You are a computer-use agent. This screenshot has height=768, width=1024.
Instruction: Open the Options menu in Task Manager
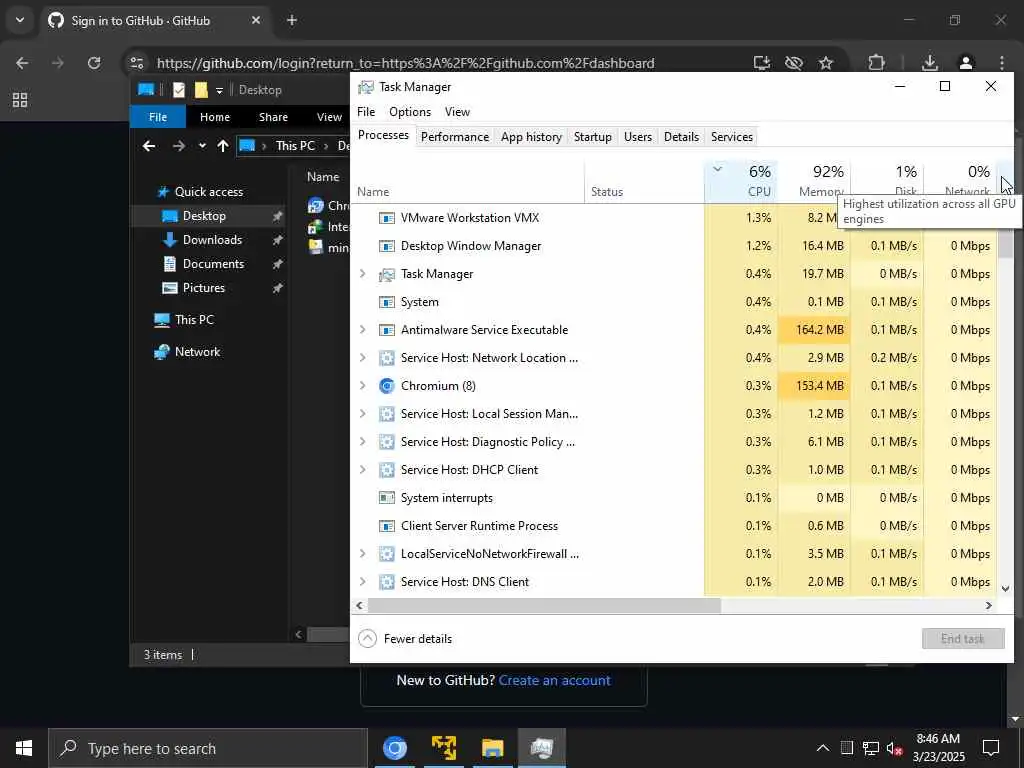point(409,112)
